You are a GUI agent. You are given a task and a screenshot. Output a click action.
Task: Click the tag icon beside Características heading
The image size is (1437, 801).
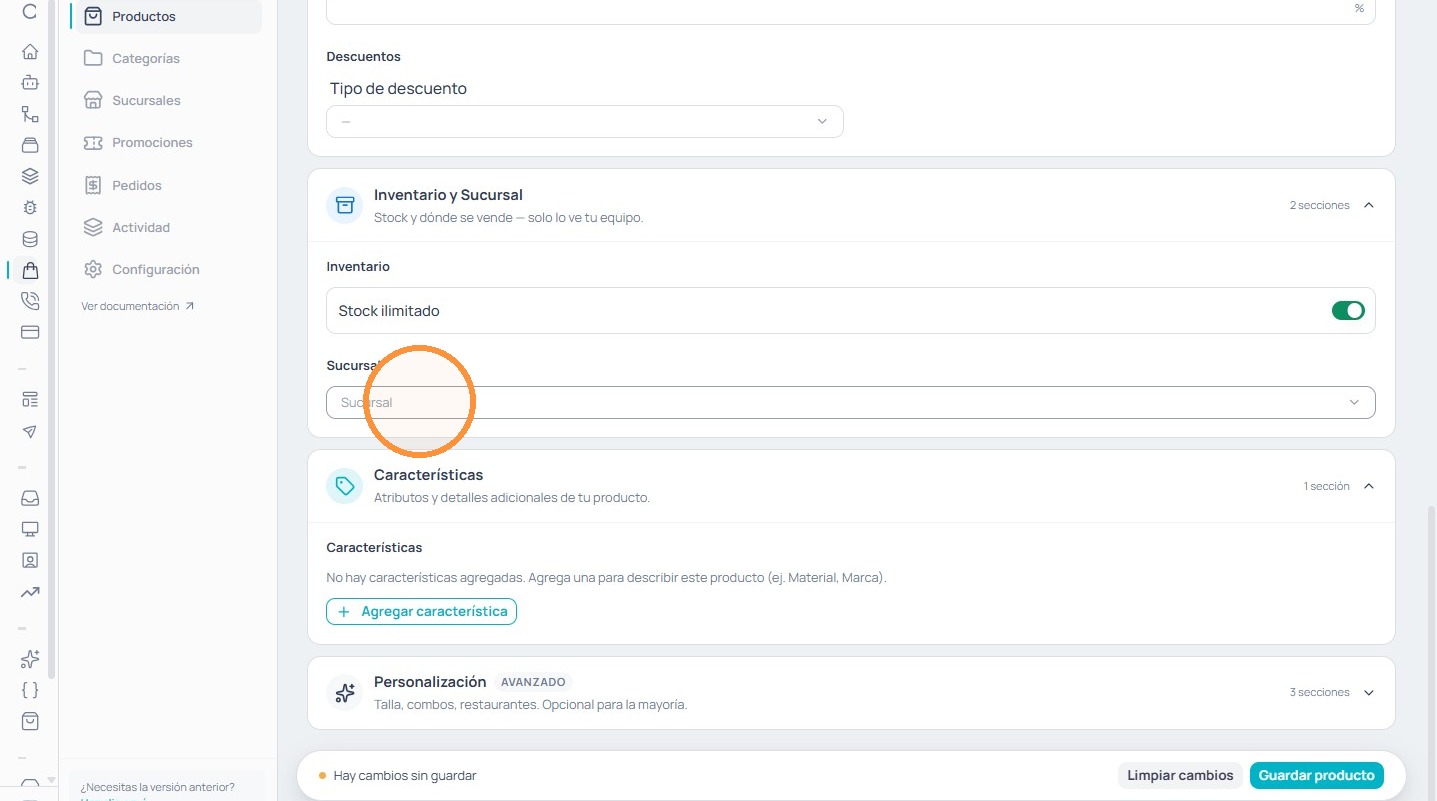pos(345,486)
